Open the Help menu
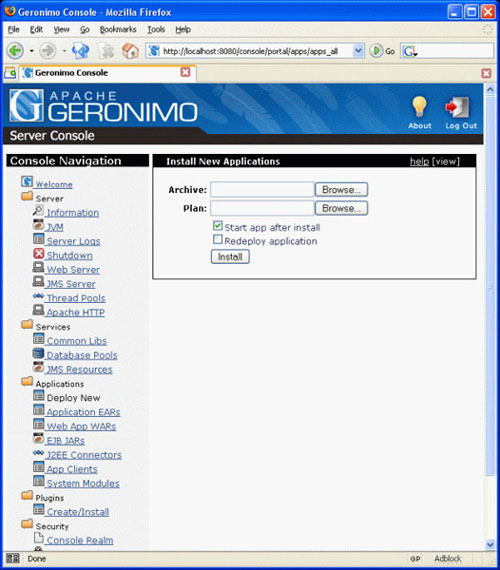The width and height of the screenshot is (500, 570). click(183, 29)
